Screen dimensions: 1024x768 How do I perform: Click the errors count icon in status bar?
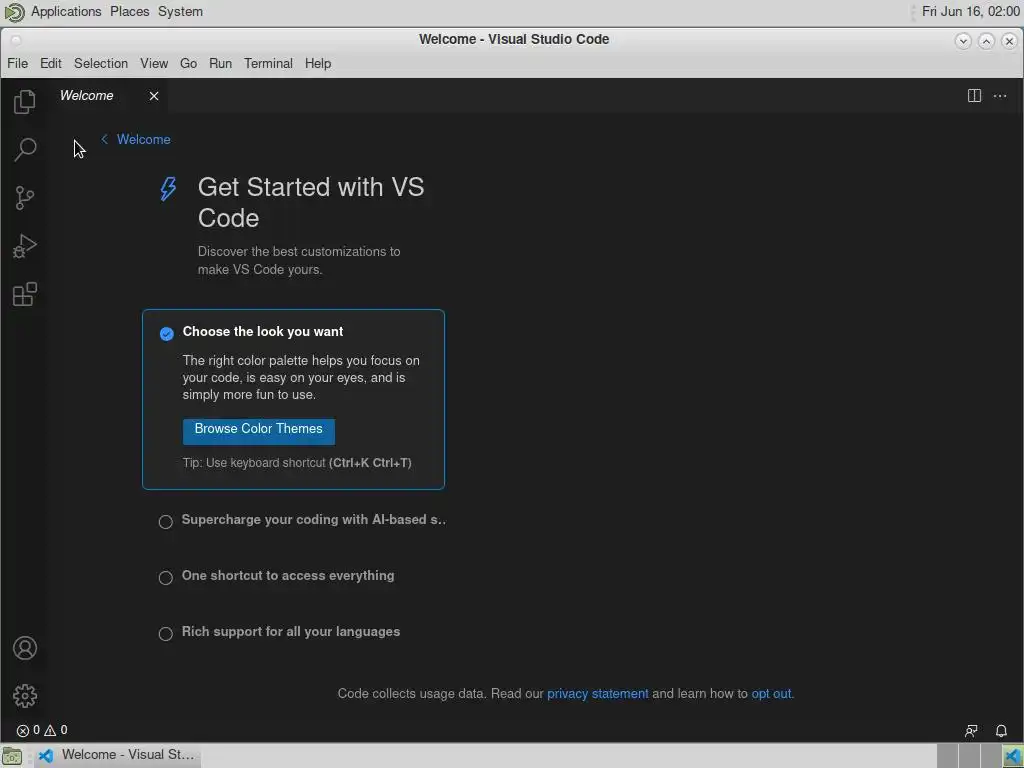click(x=23, y=730)
